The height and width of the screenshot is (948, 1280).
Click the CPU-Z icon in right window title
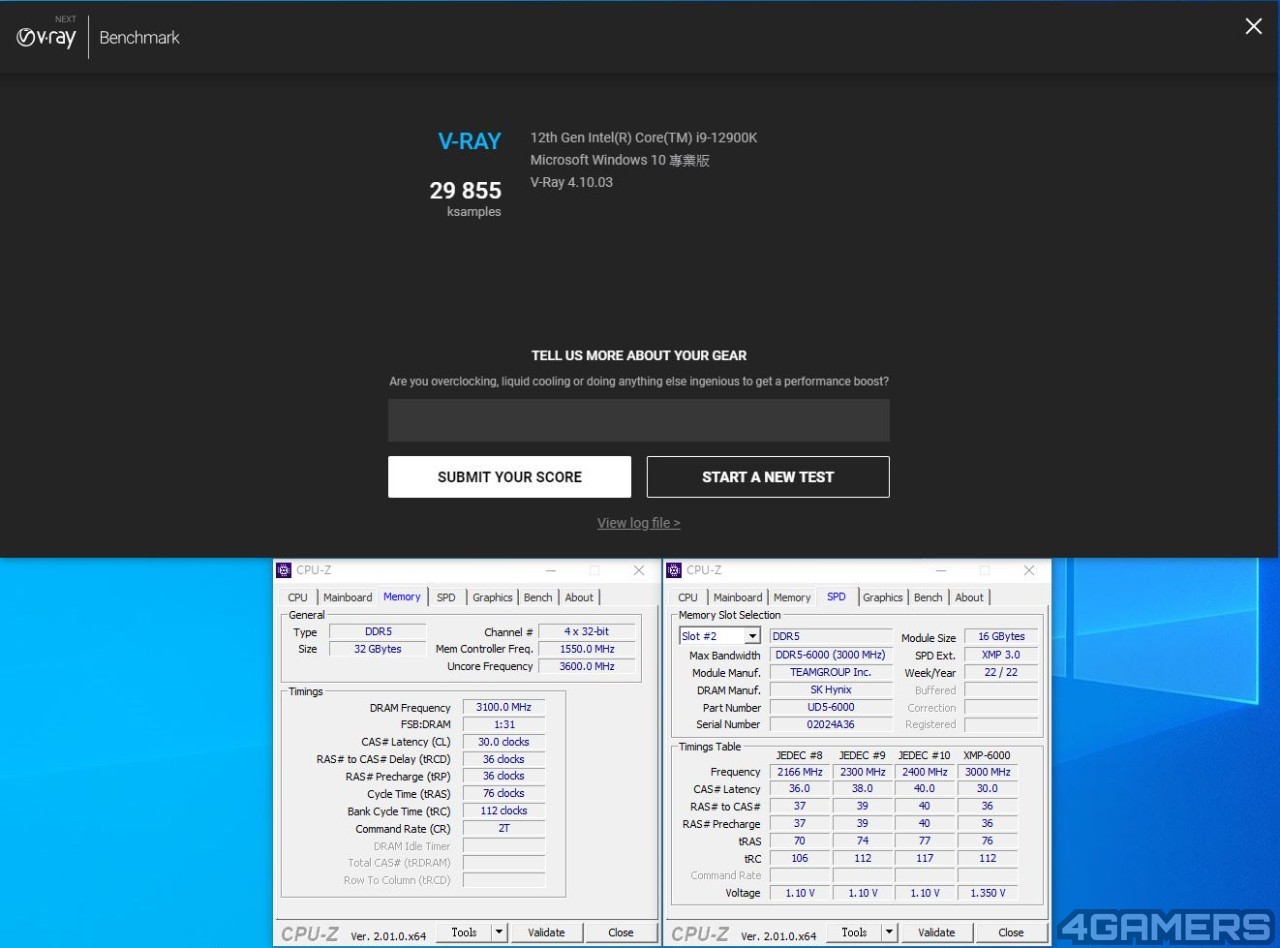click(674, 570)
